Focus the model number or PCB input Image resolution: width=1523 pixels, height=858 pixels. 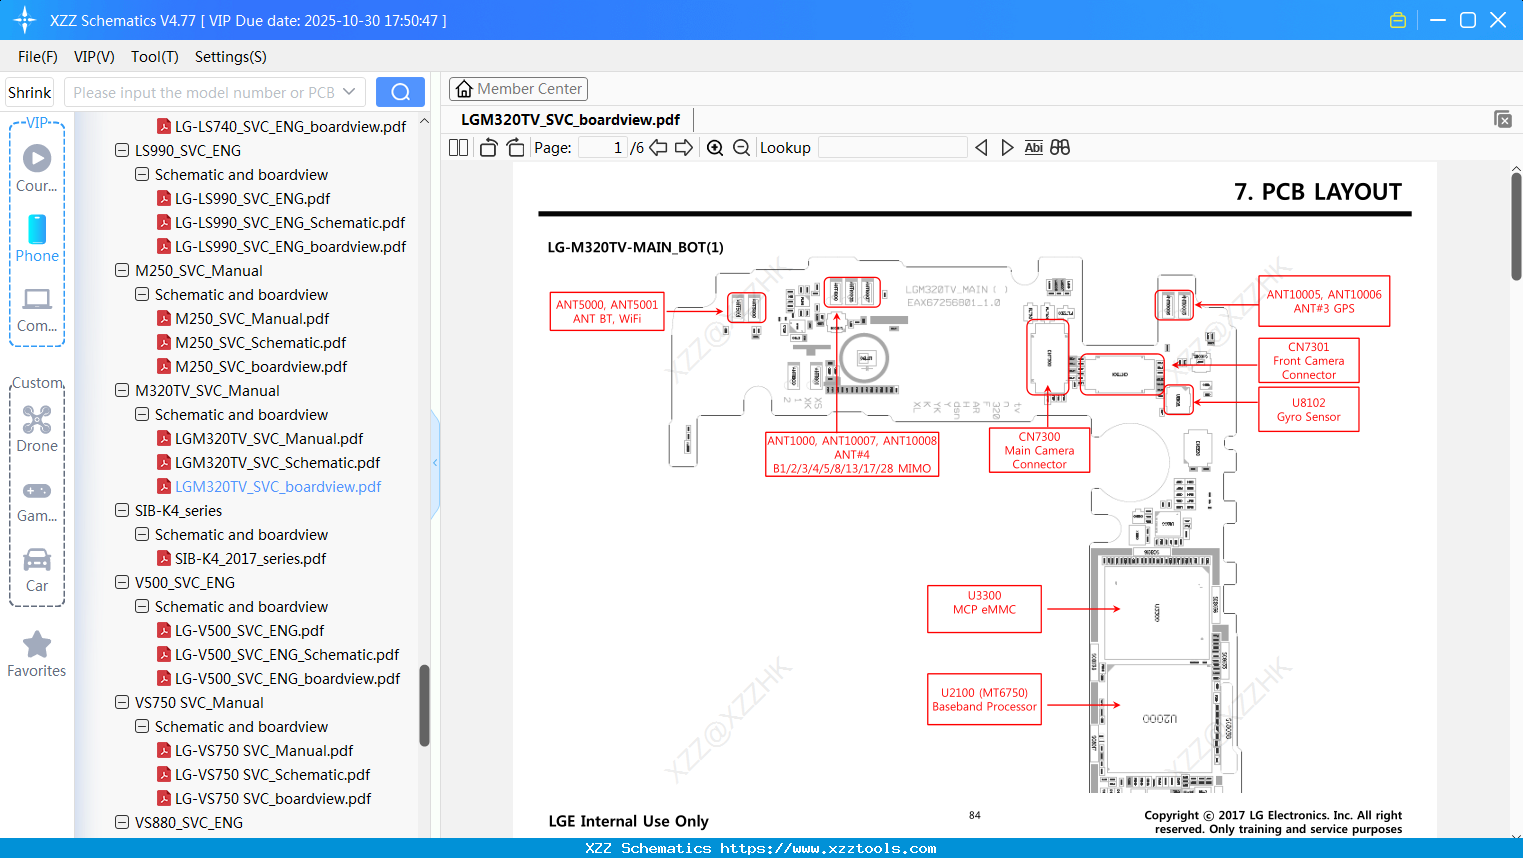[x=204, y=92]
